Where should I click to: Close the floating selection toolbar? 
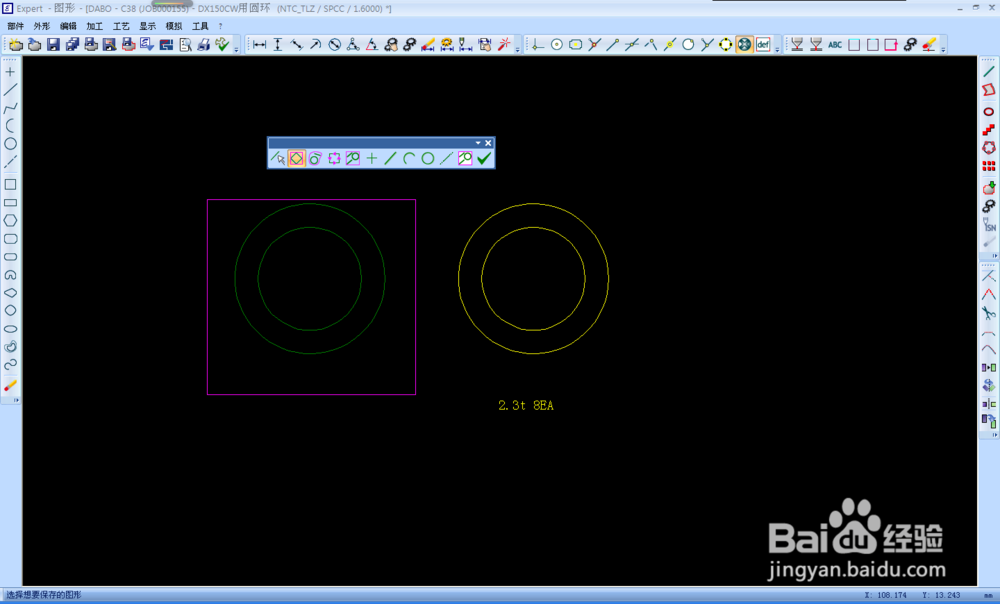[x=489, y=143]
